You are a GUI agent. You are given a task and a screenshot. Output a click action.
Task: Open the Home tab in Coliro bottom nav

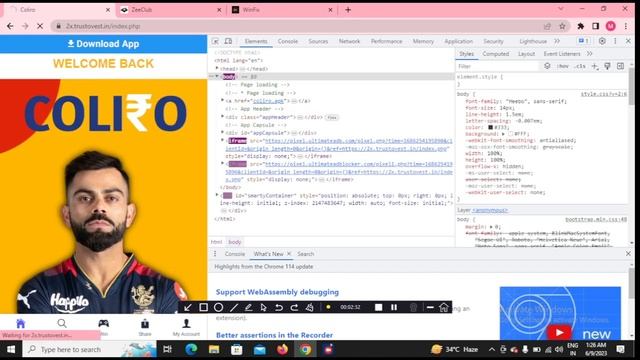[x=20, y=324]
